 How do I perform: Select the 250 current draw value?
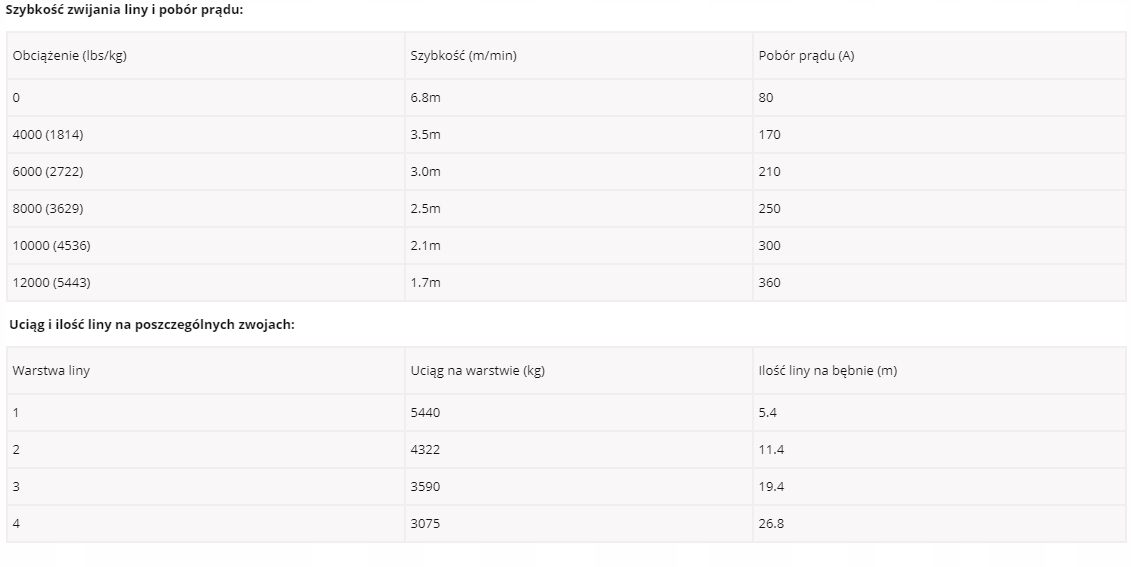[x=770, y=208]
